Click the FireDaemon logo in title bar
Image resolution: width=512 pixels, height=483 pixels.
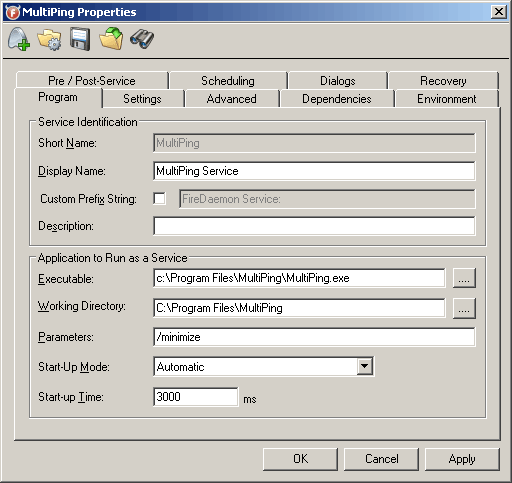[x=13, y=12]
